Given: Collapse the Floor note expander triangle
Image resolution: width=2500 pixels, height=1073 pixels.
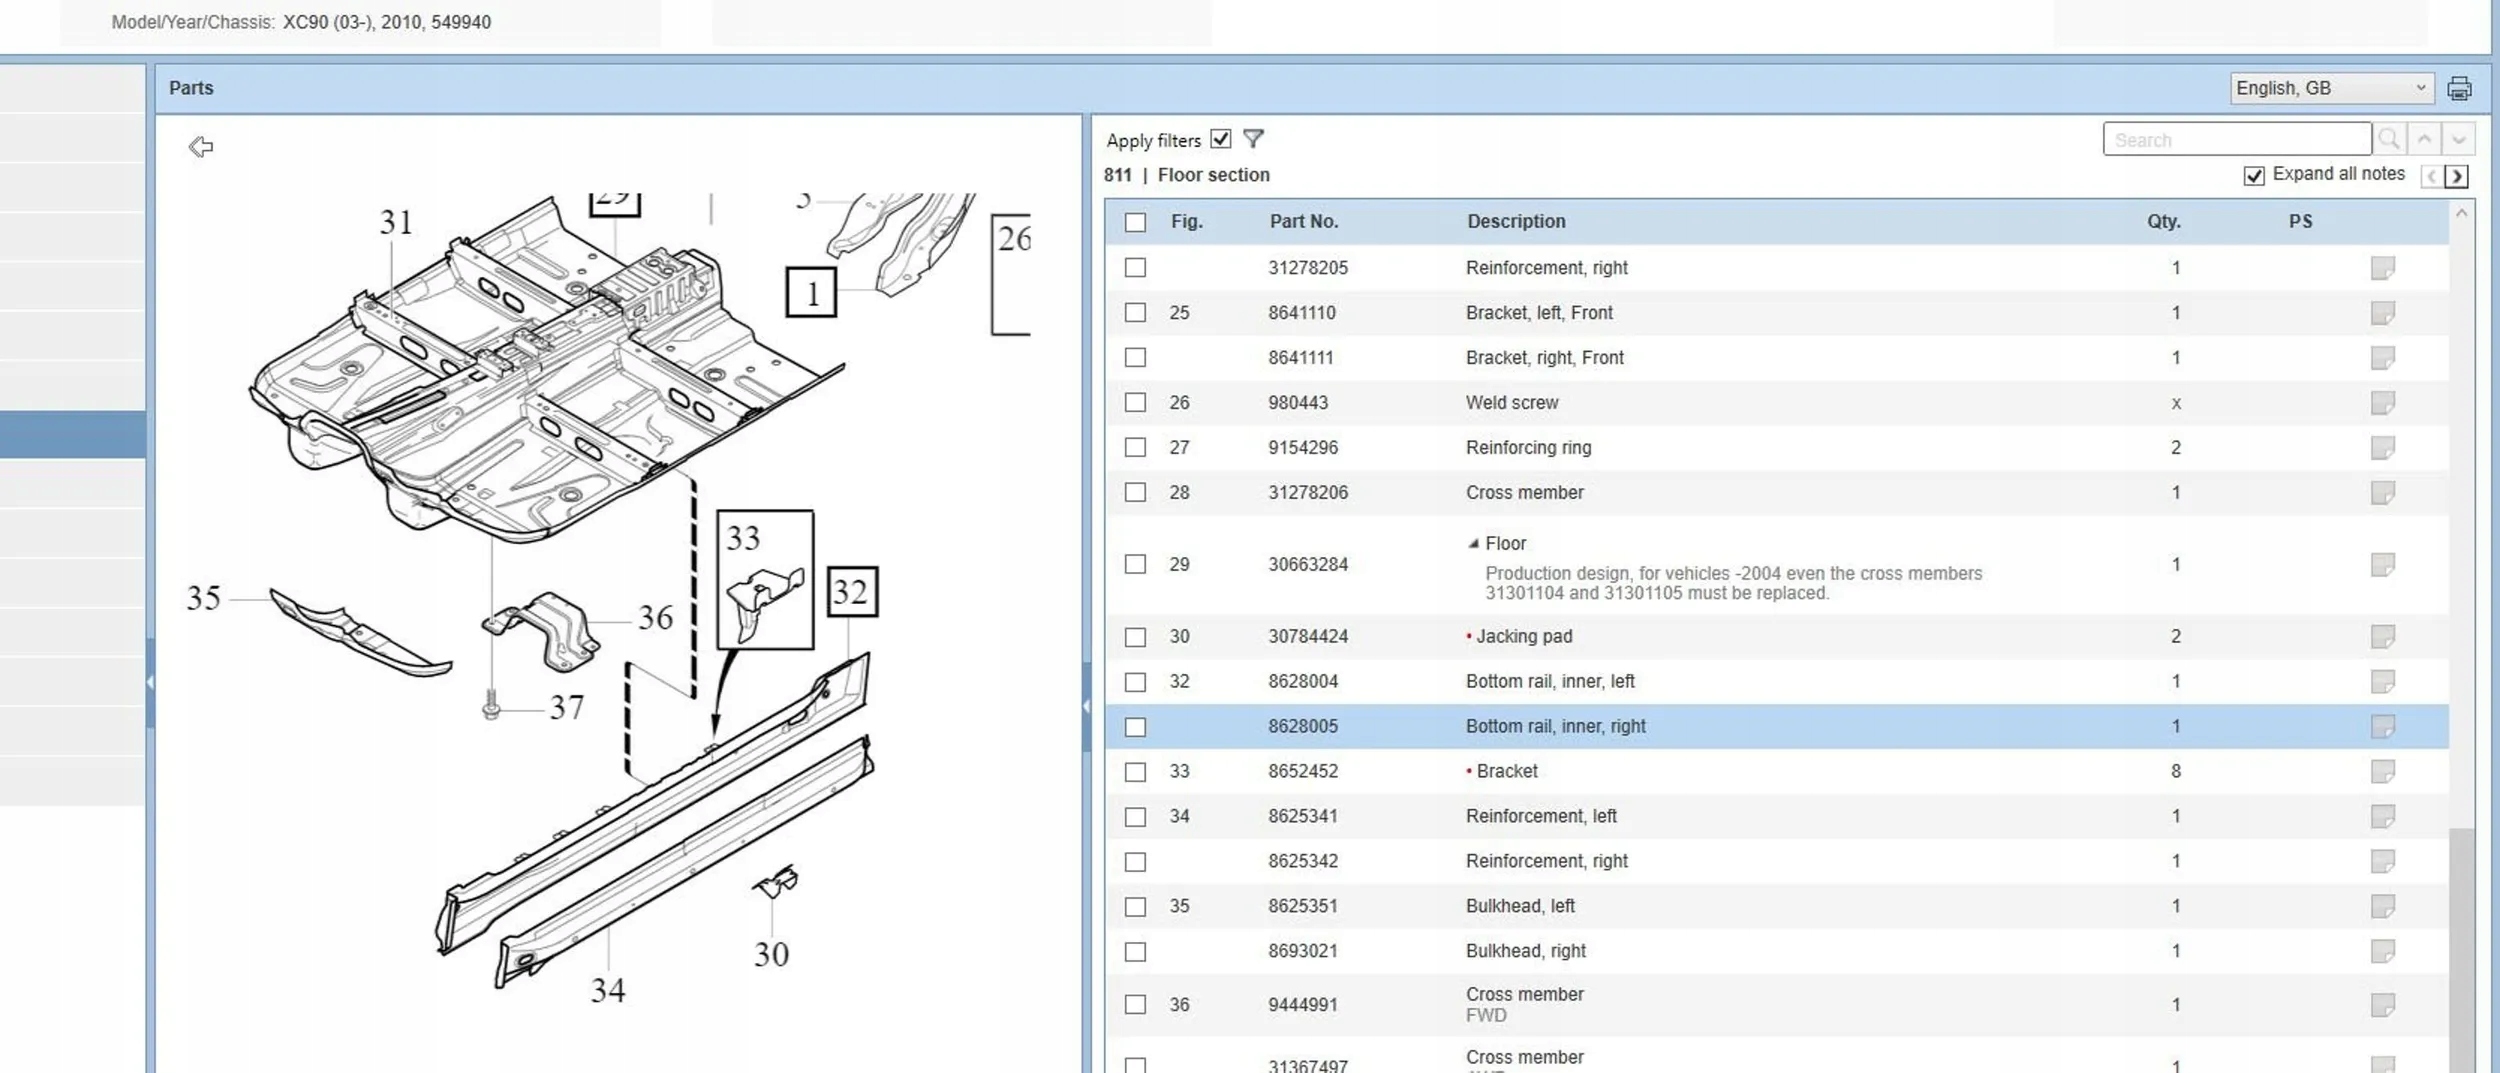Looking at the screenshot, I should [1473, 544].
